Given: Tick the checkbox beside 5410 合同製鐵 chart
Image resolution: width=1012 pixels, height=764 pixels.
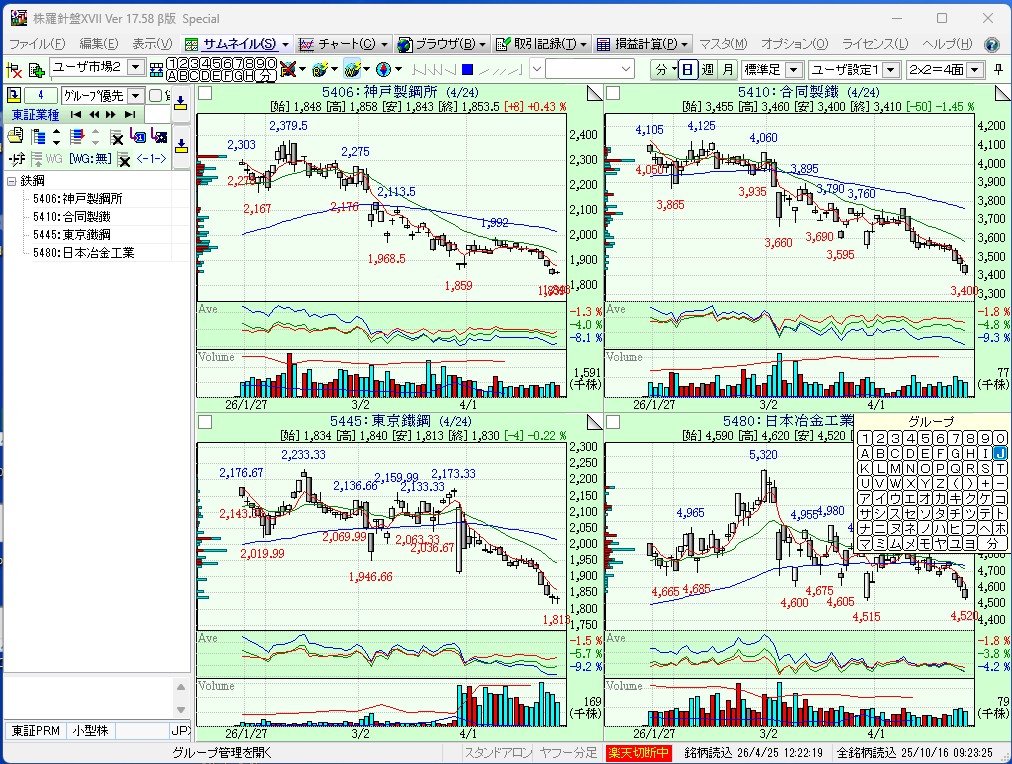Looking at the screenshot, I should [x=613, y=93].
